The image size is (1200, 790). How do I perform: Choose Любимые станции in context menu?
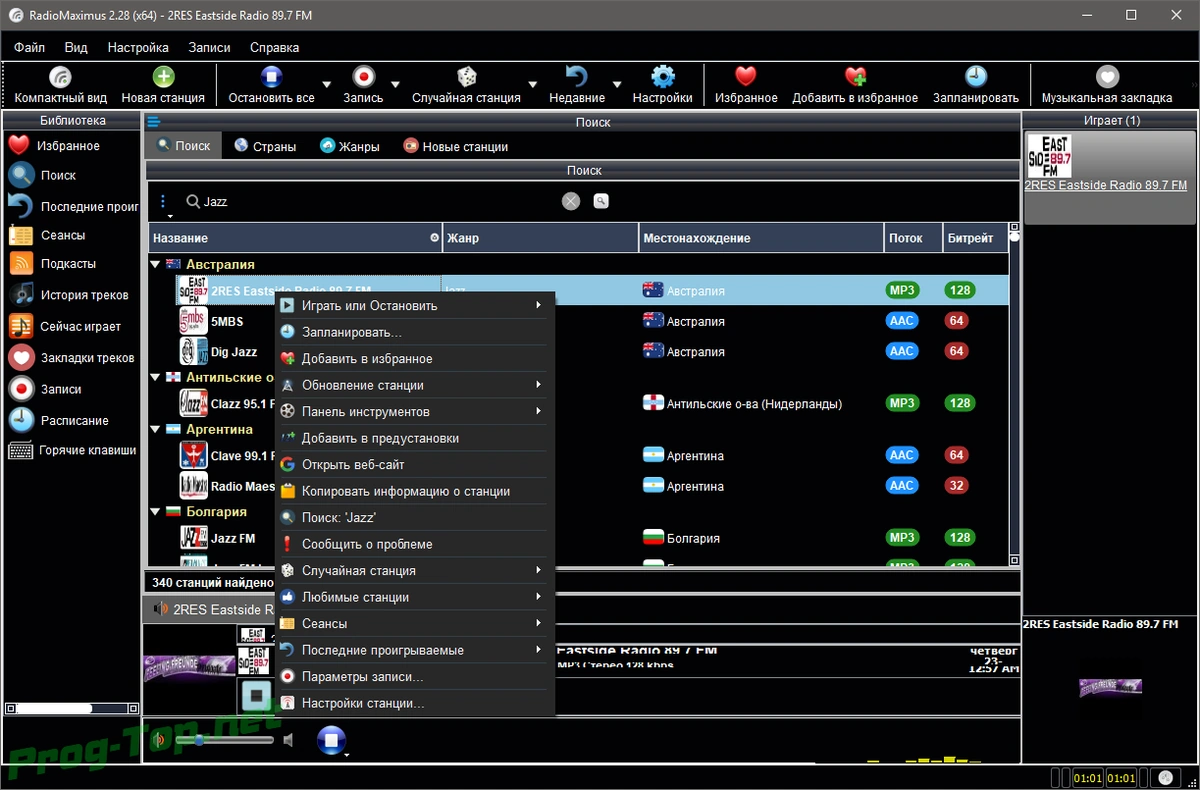point(413,597)
